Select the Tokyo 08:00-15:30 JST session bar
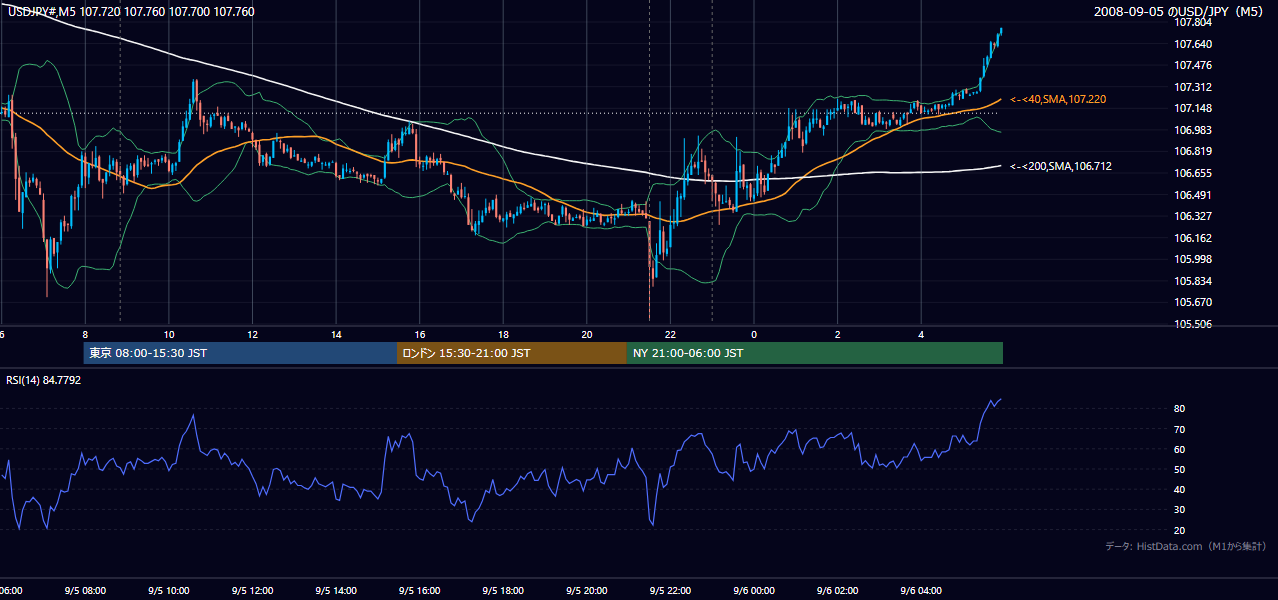 coord(240,353)
